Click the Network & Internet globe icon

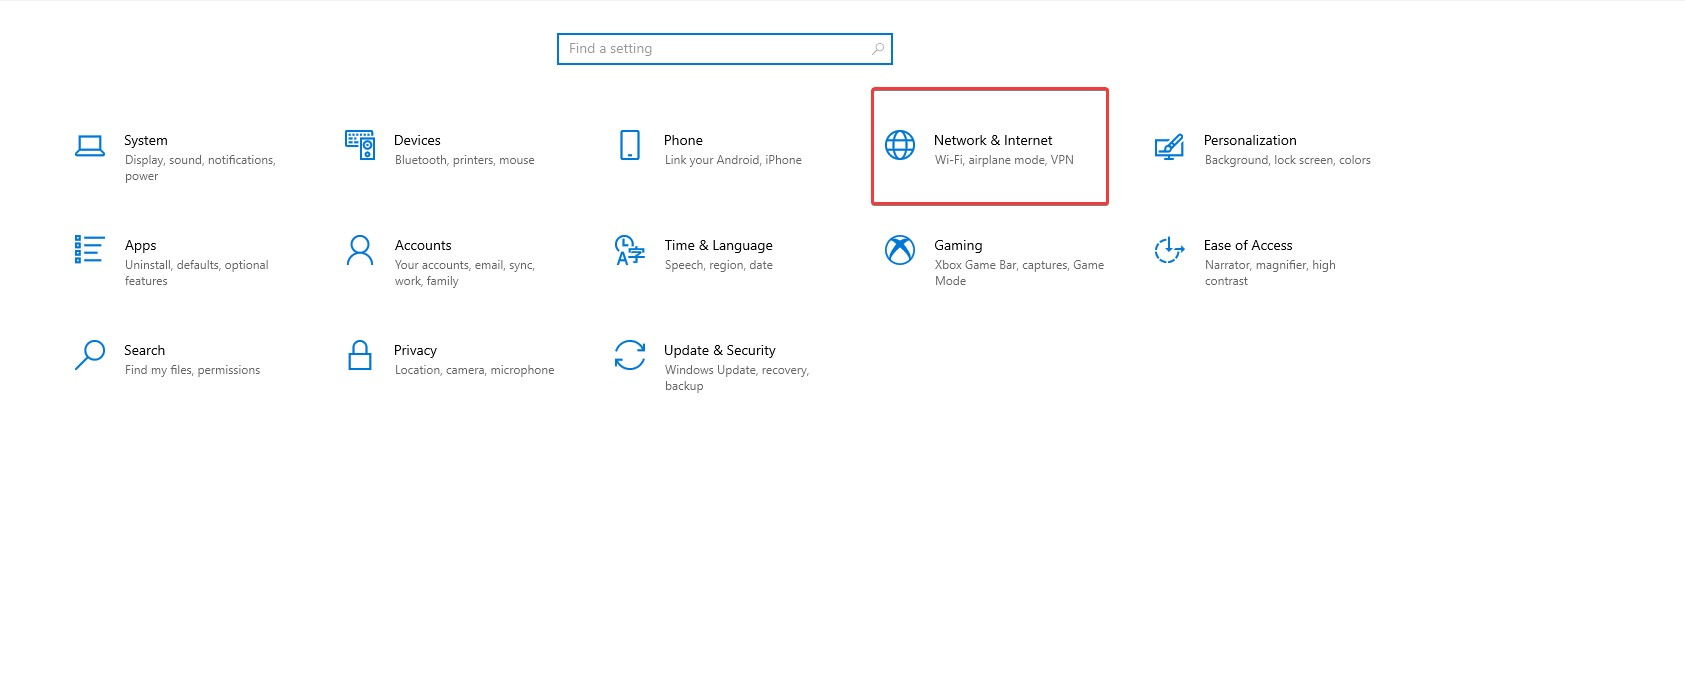click(x=900, y=145)
